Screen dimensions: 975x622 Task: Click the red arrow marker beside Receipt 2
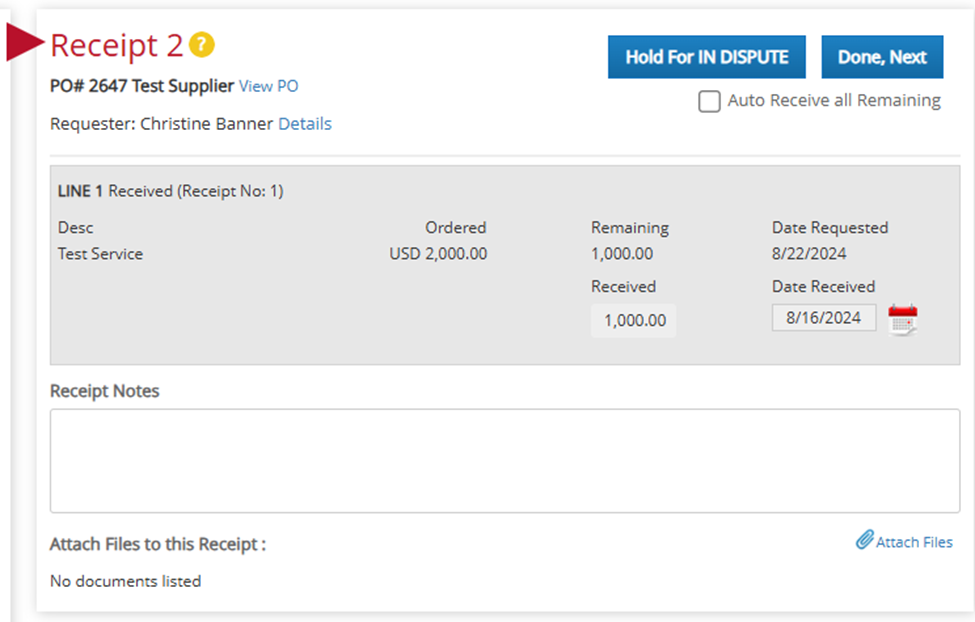point(24,44)
